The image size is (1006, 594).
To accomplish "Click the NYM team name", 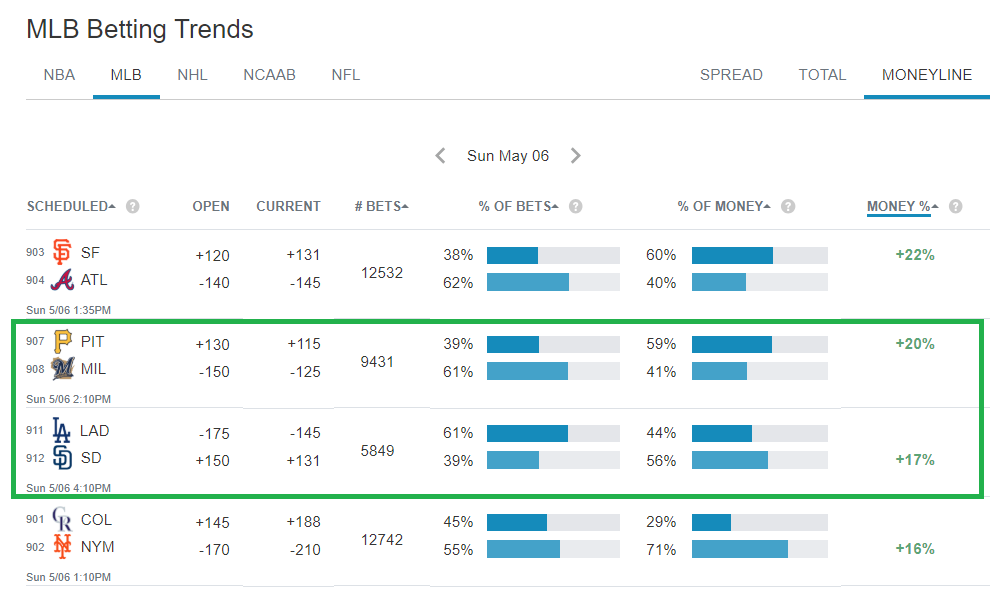I will [x=98, y=547].
